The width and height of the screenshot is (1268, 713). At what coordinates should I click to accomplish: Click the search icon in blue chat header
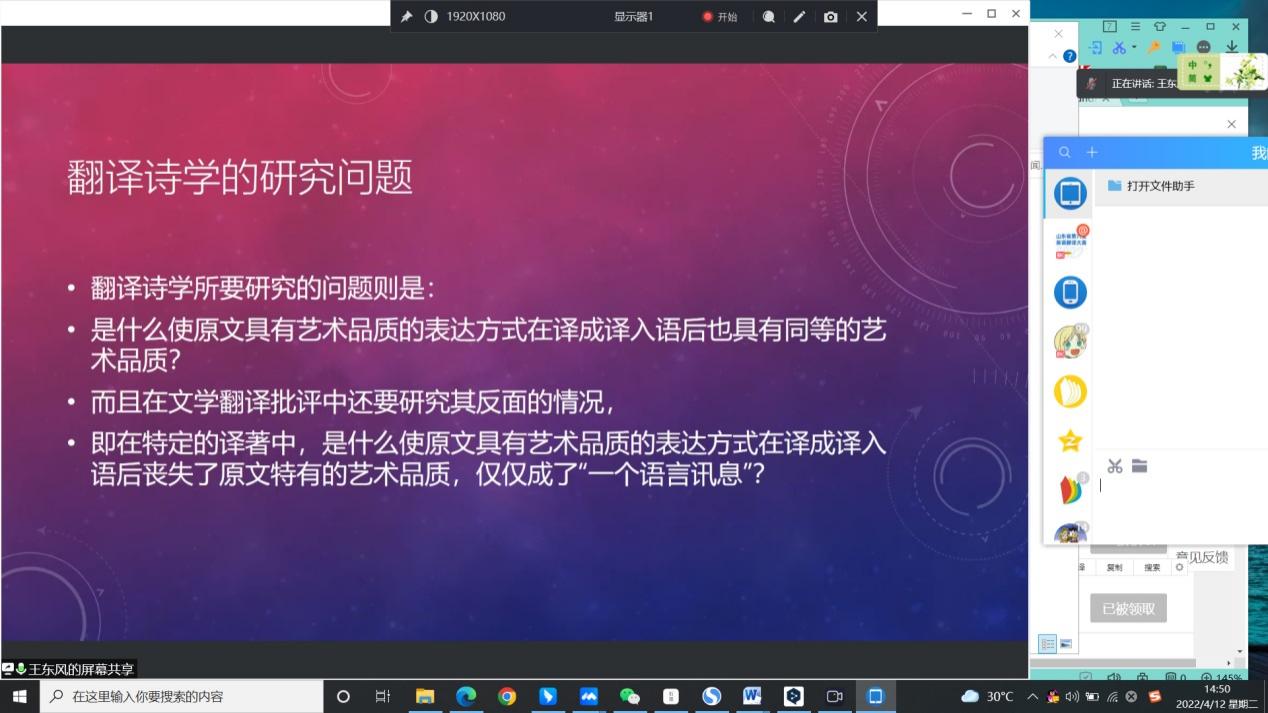[1065, 152]
